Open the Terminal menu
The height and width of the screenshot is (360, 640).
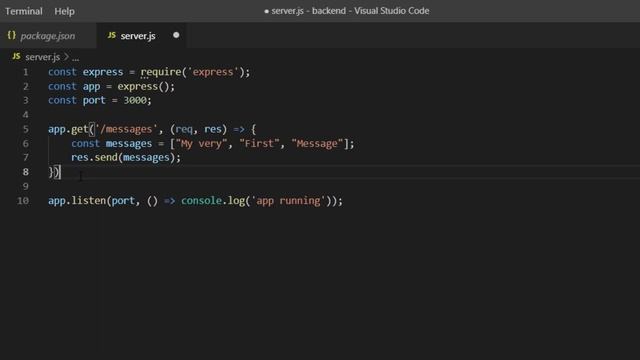tap(24, 11)
